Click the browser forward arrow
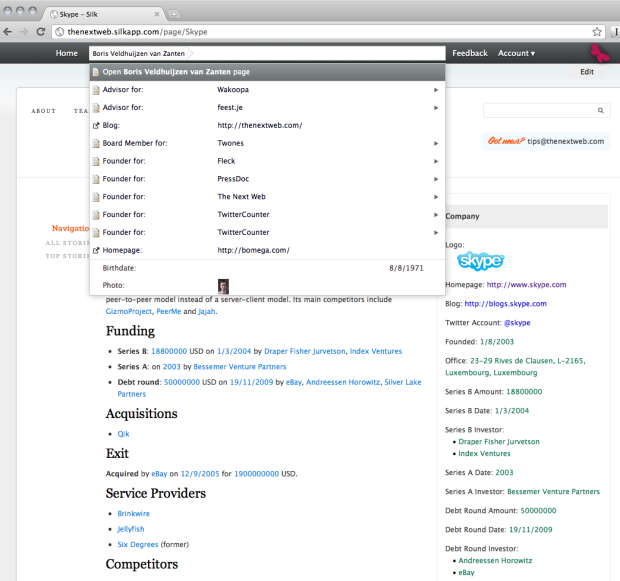Screen dimensions: 620x581 pyautogui.click(x=24, y=32)
